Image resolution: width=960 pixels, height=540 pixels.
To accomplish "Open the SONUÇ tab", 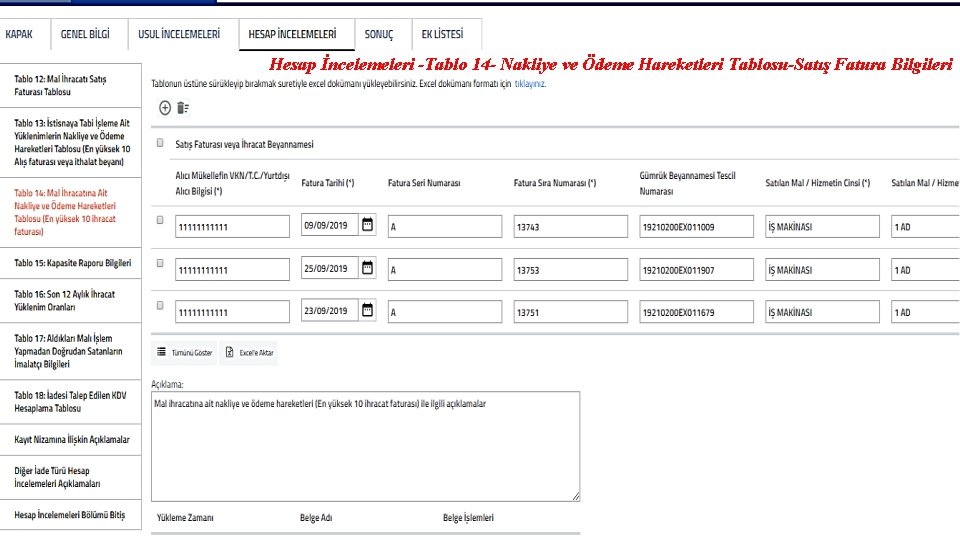I will point(379,34).
